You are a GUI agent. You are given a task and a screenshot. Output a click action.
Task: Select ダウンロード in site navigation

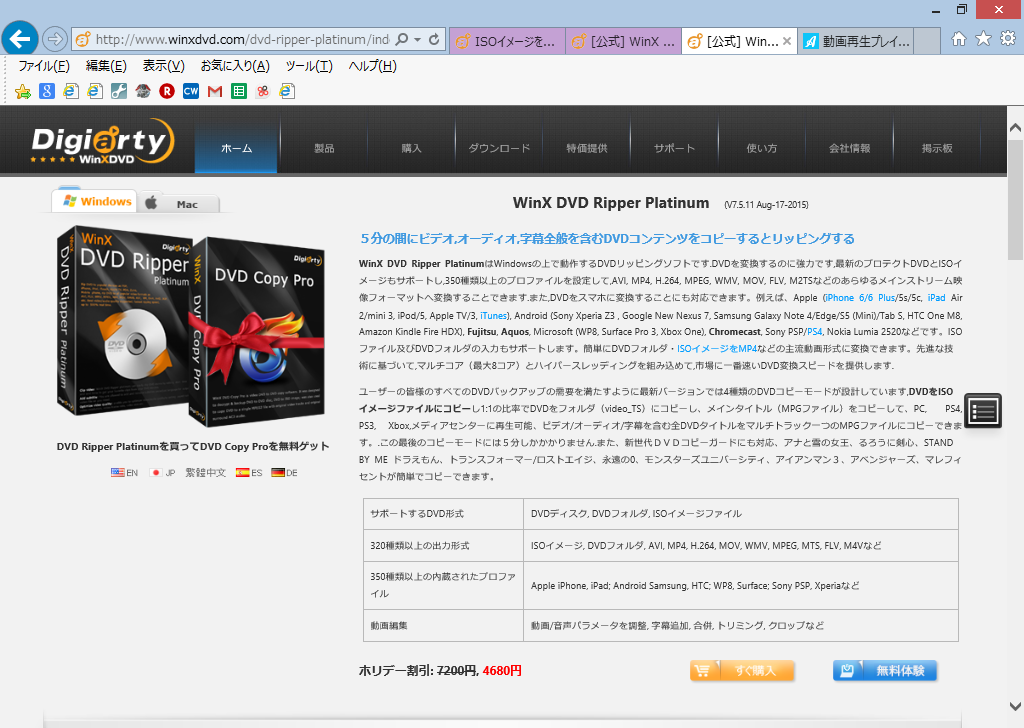coord(499,148)
